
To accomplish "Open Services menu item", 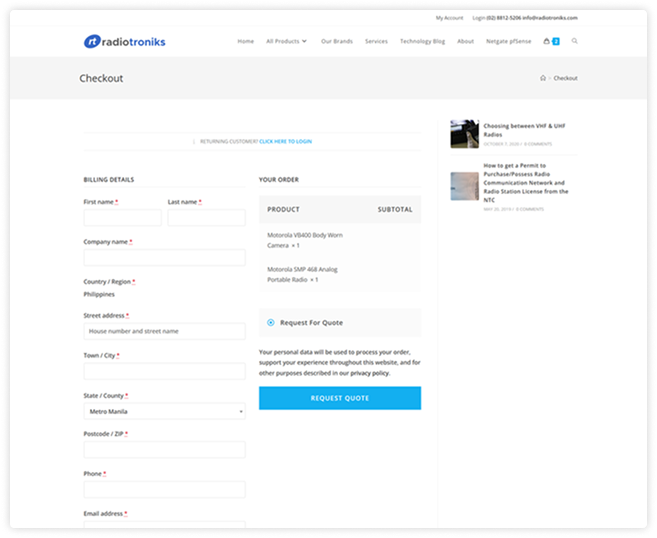I will click(376, 41).
